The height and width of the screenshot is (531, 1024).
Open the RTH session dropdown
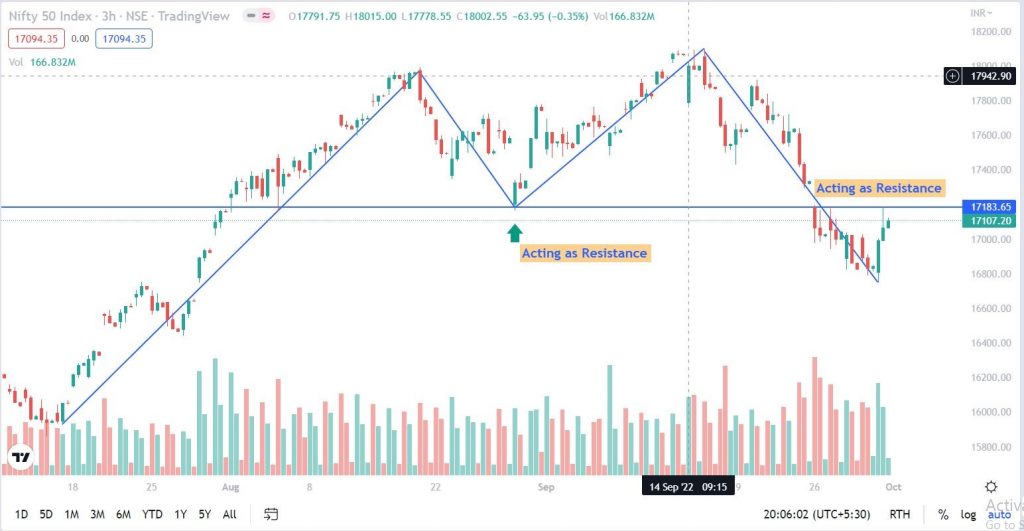pyautogui.click(x=899, y=515)
